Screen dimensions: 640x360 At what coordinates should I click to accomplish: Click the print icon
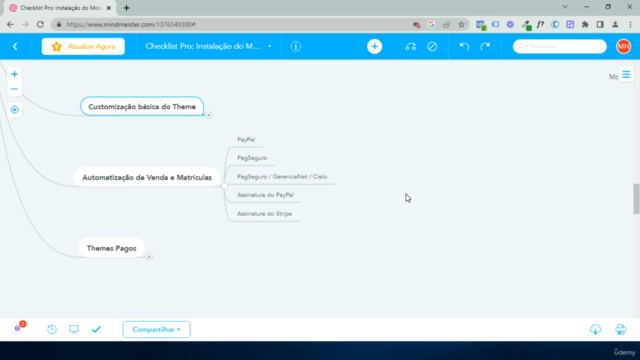[x=620, y=329]
